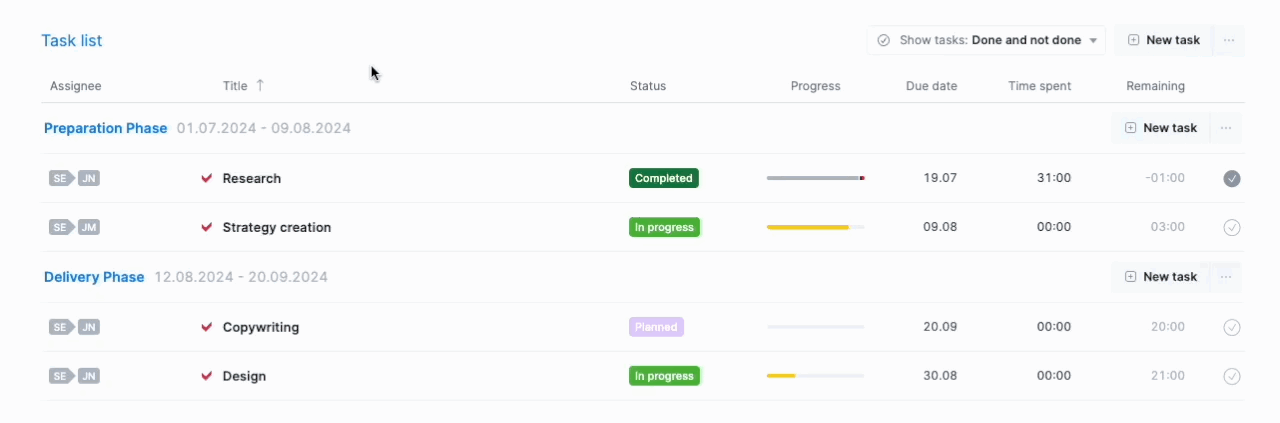Viewport: 1280px width, 423px height.
Task: Sort by the Title column header
Action: tap(235, 86)
